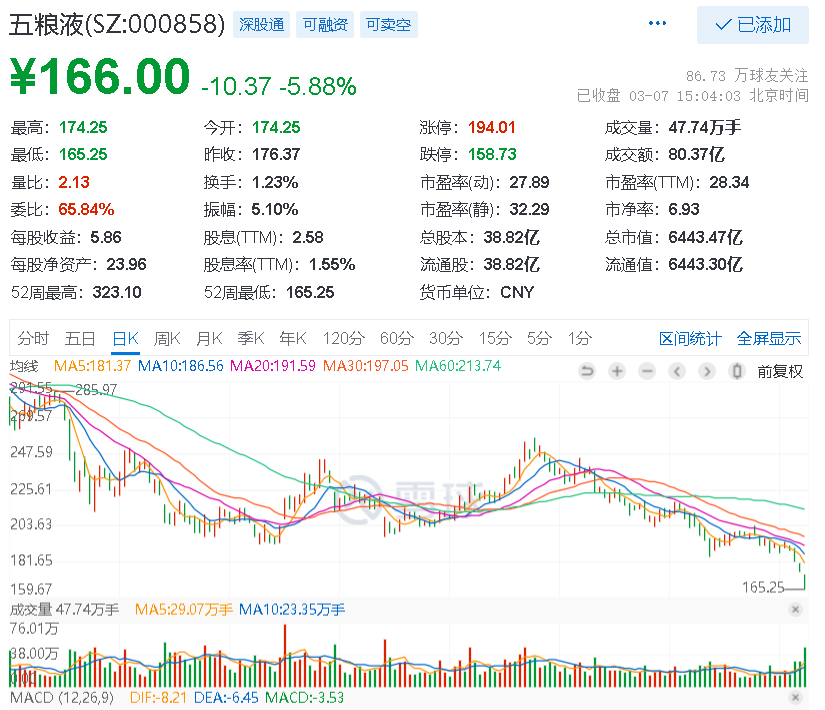
Task: Move chart left with back arrow icon
Action: click(x=677, y=372)
